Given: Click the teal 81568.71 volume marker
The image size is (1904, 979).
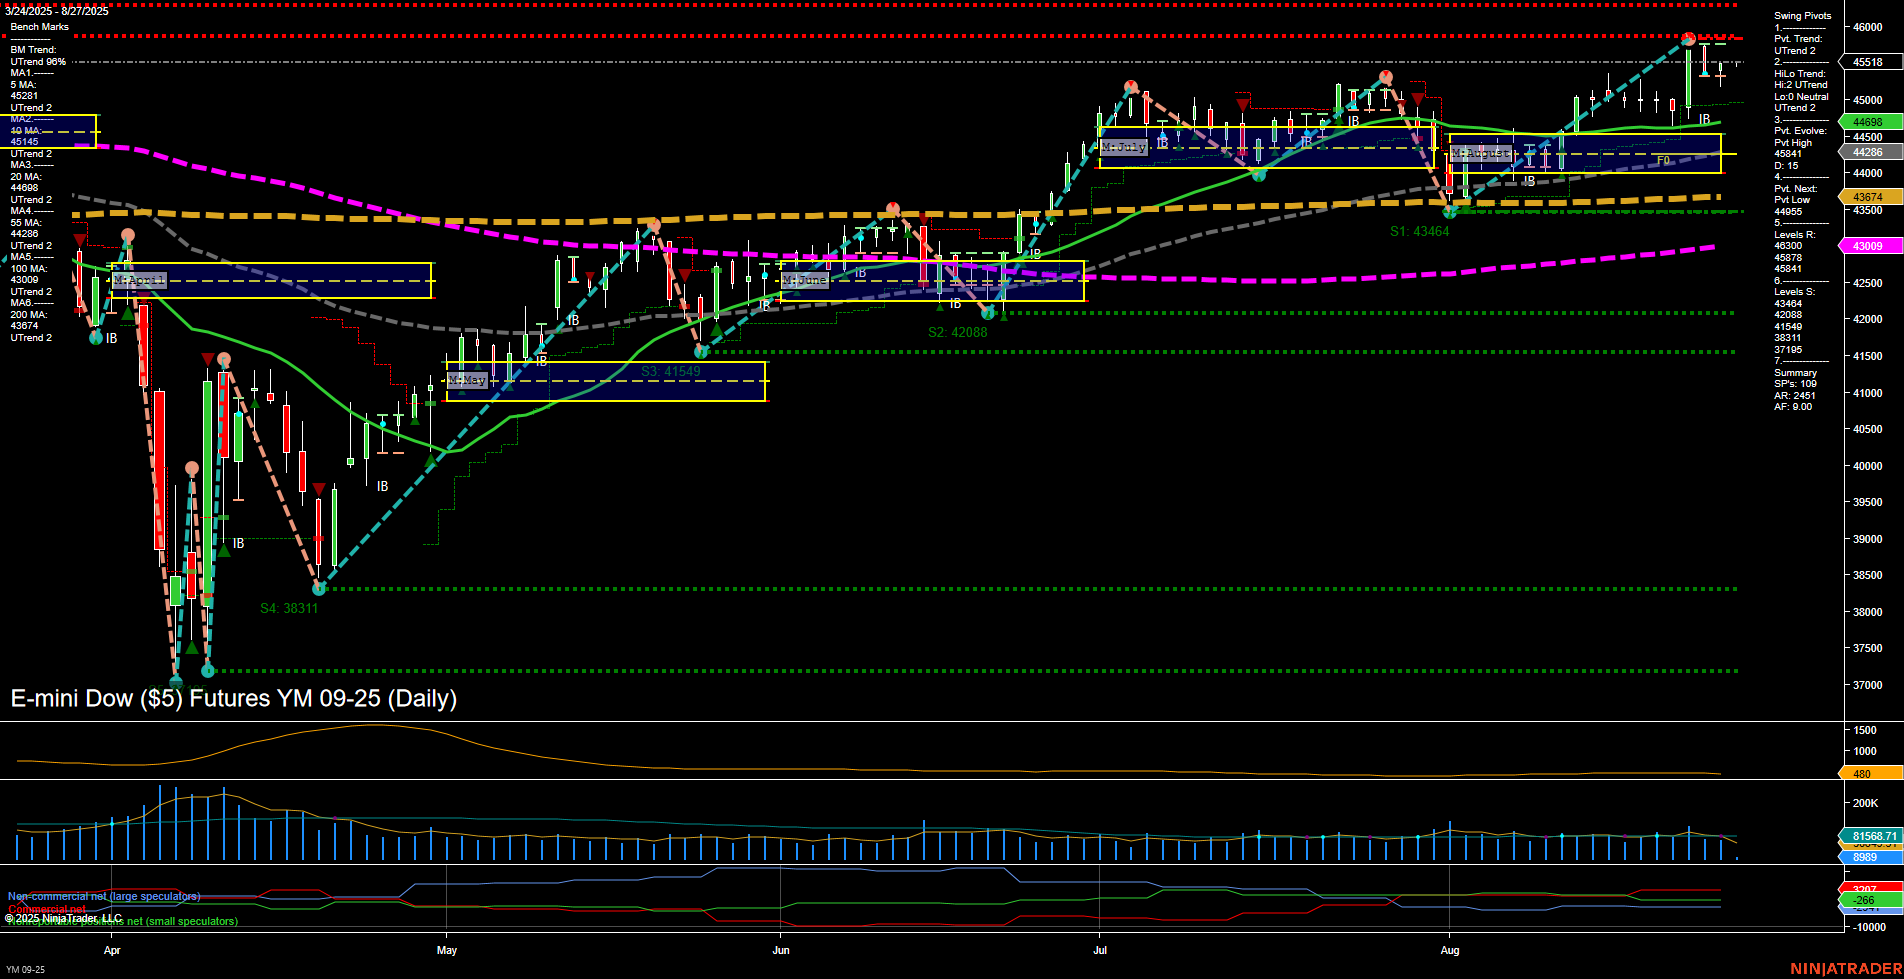Looking at the screenshot, I should [x=1871, y=836].
